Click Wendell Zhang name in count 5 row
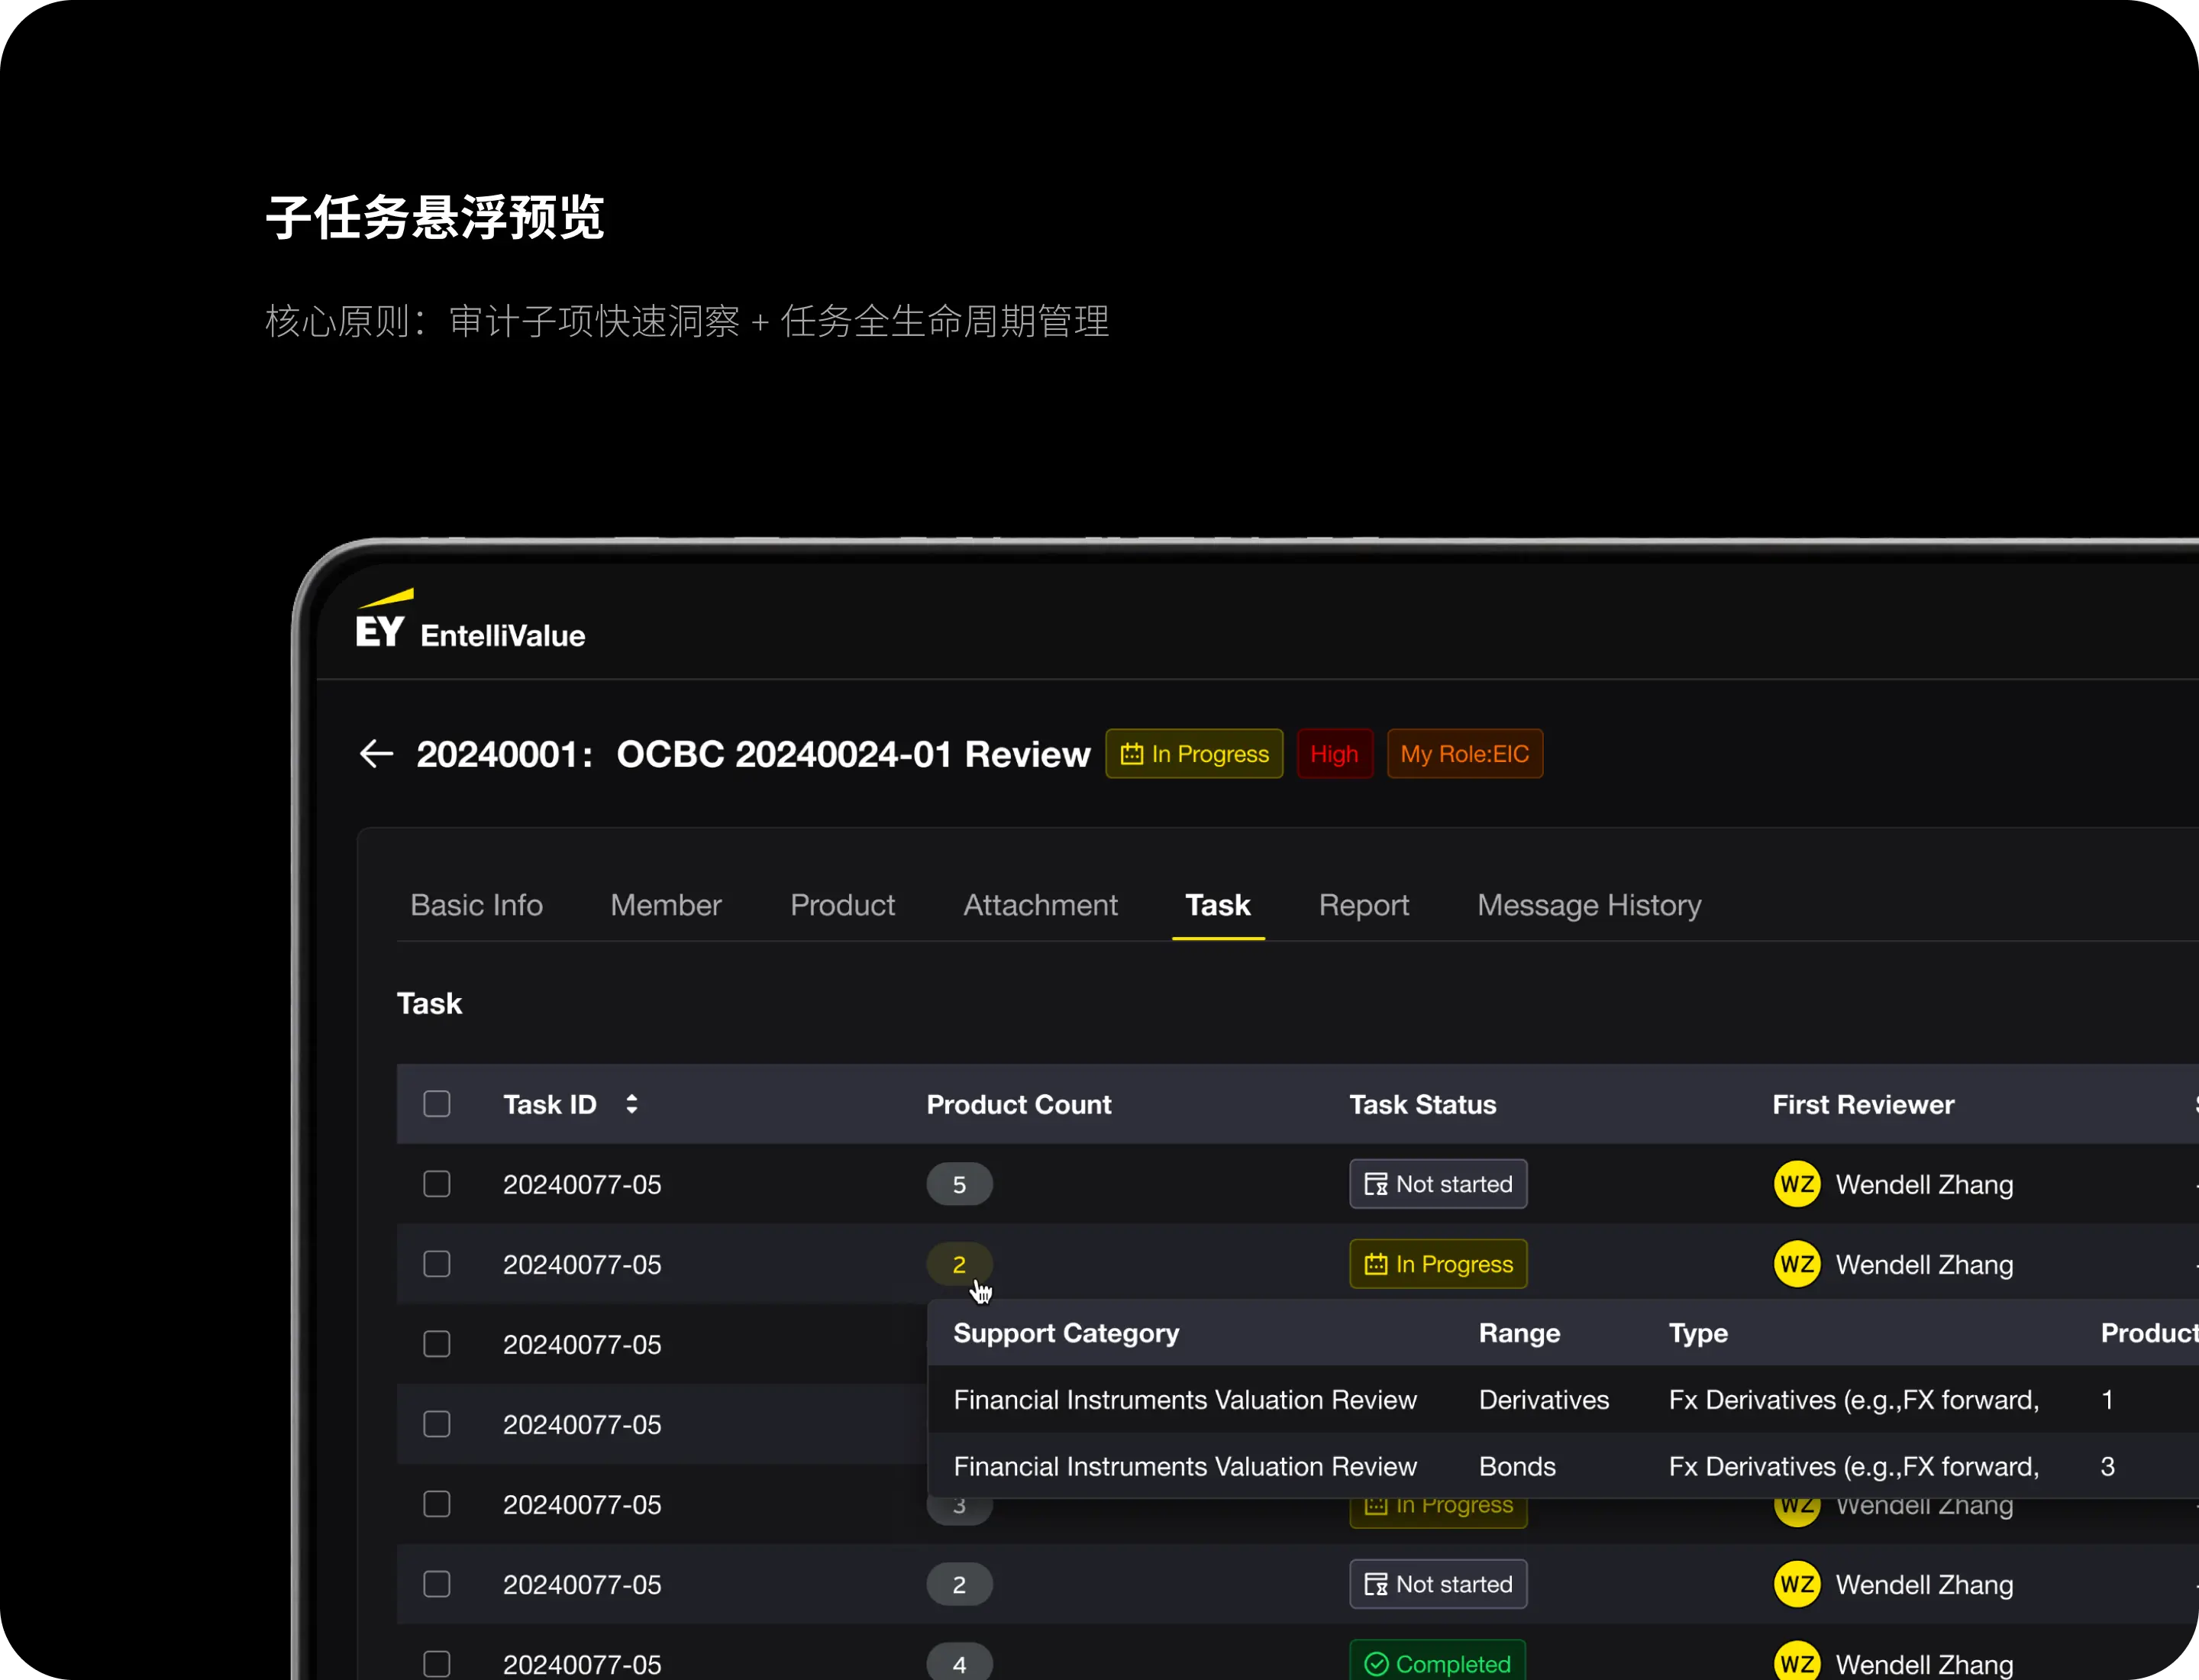 point(1924,1184)
